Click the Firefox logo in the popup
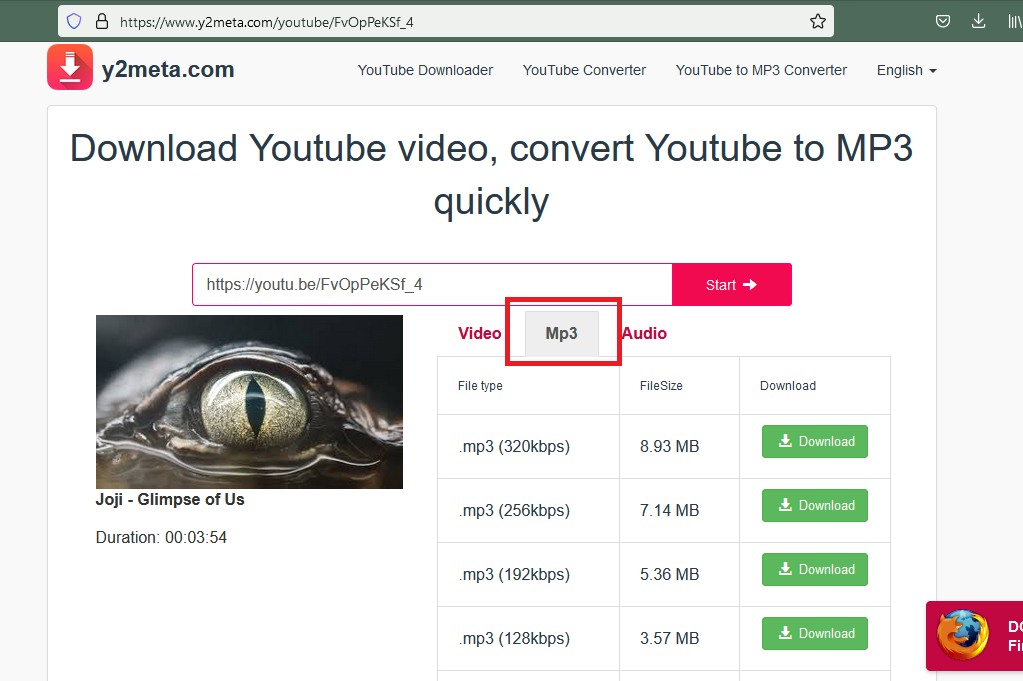 click(x=962, y=635)
